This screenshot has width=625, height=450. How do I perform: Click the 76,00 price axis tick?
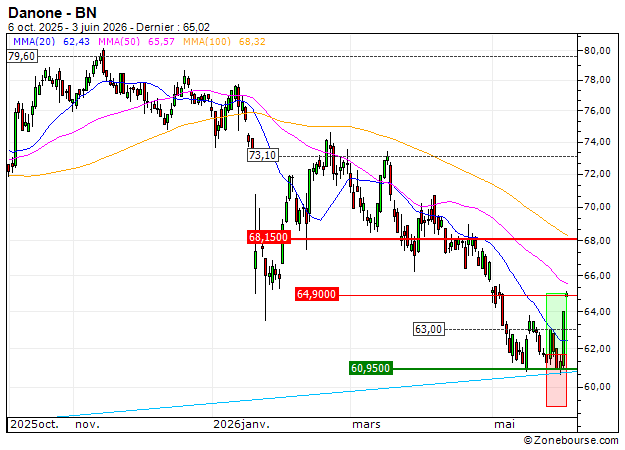pyautogui.click(x=597, y=111)
